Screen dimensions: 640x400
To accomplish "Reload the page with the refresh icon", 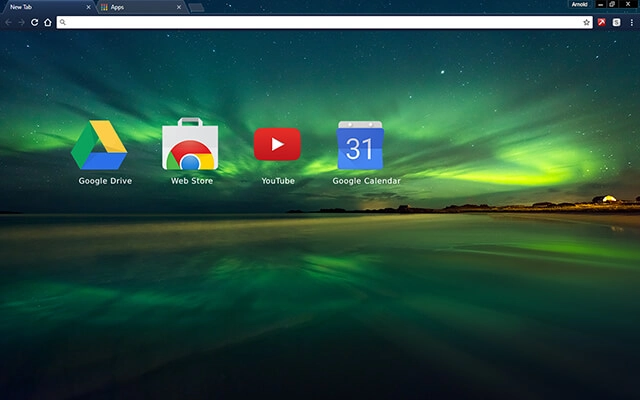I will pyautogui.click(x=35, y=22).
